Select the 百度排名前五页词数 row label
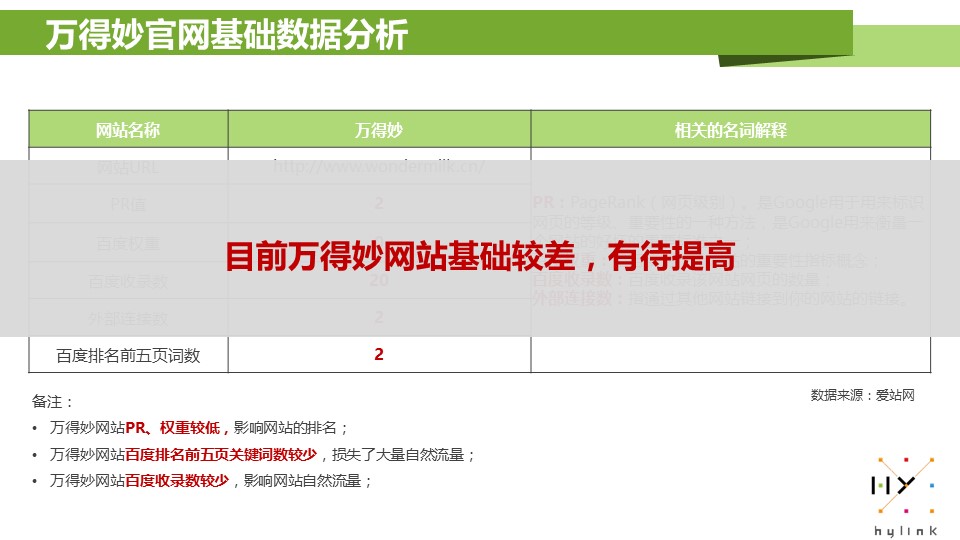Image resolution: width=960 pixels, height=540 pixels. [128, 355]
